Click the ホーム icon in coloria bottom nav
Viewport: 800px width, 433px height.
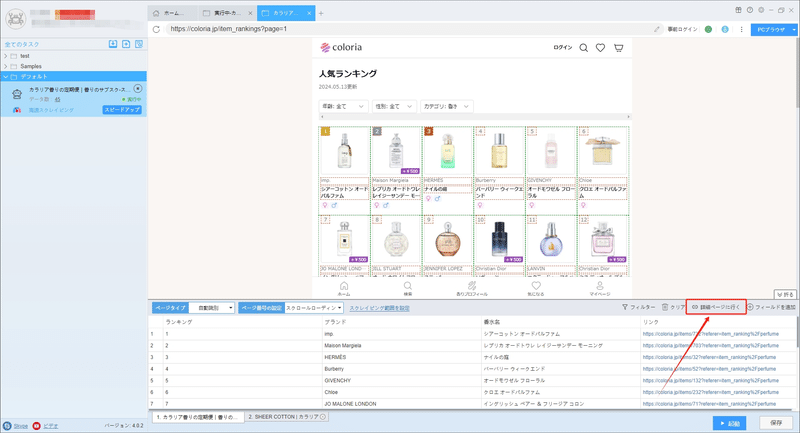coord(344,288)
